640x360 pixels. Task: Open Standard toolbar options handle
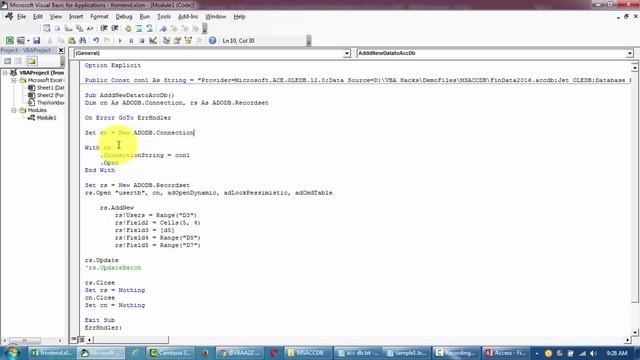309,40
